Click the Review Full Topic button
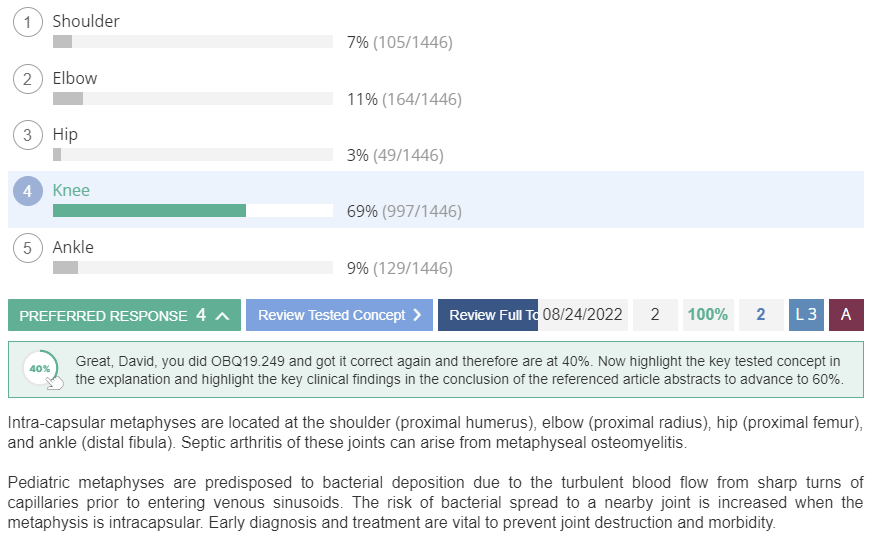 click(488, 315)
